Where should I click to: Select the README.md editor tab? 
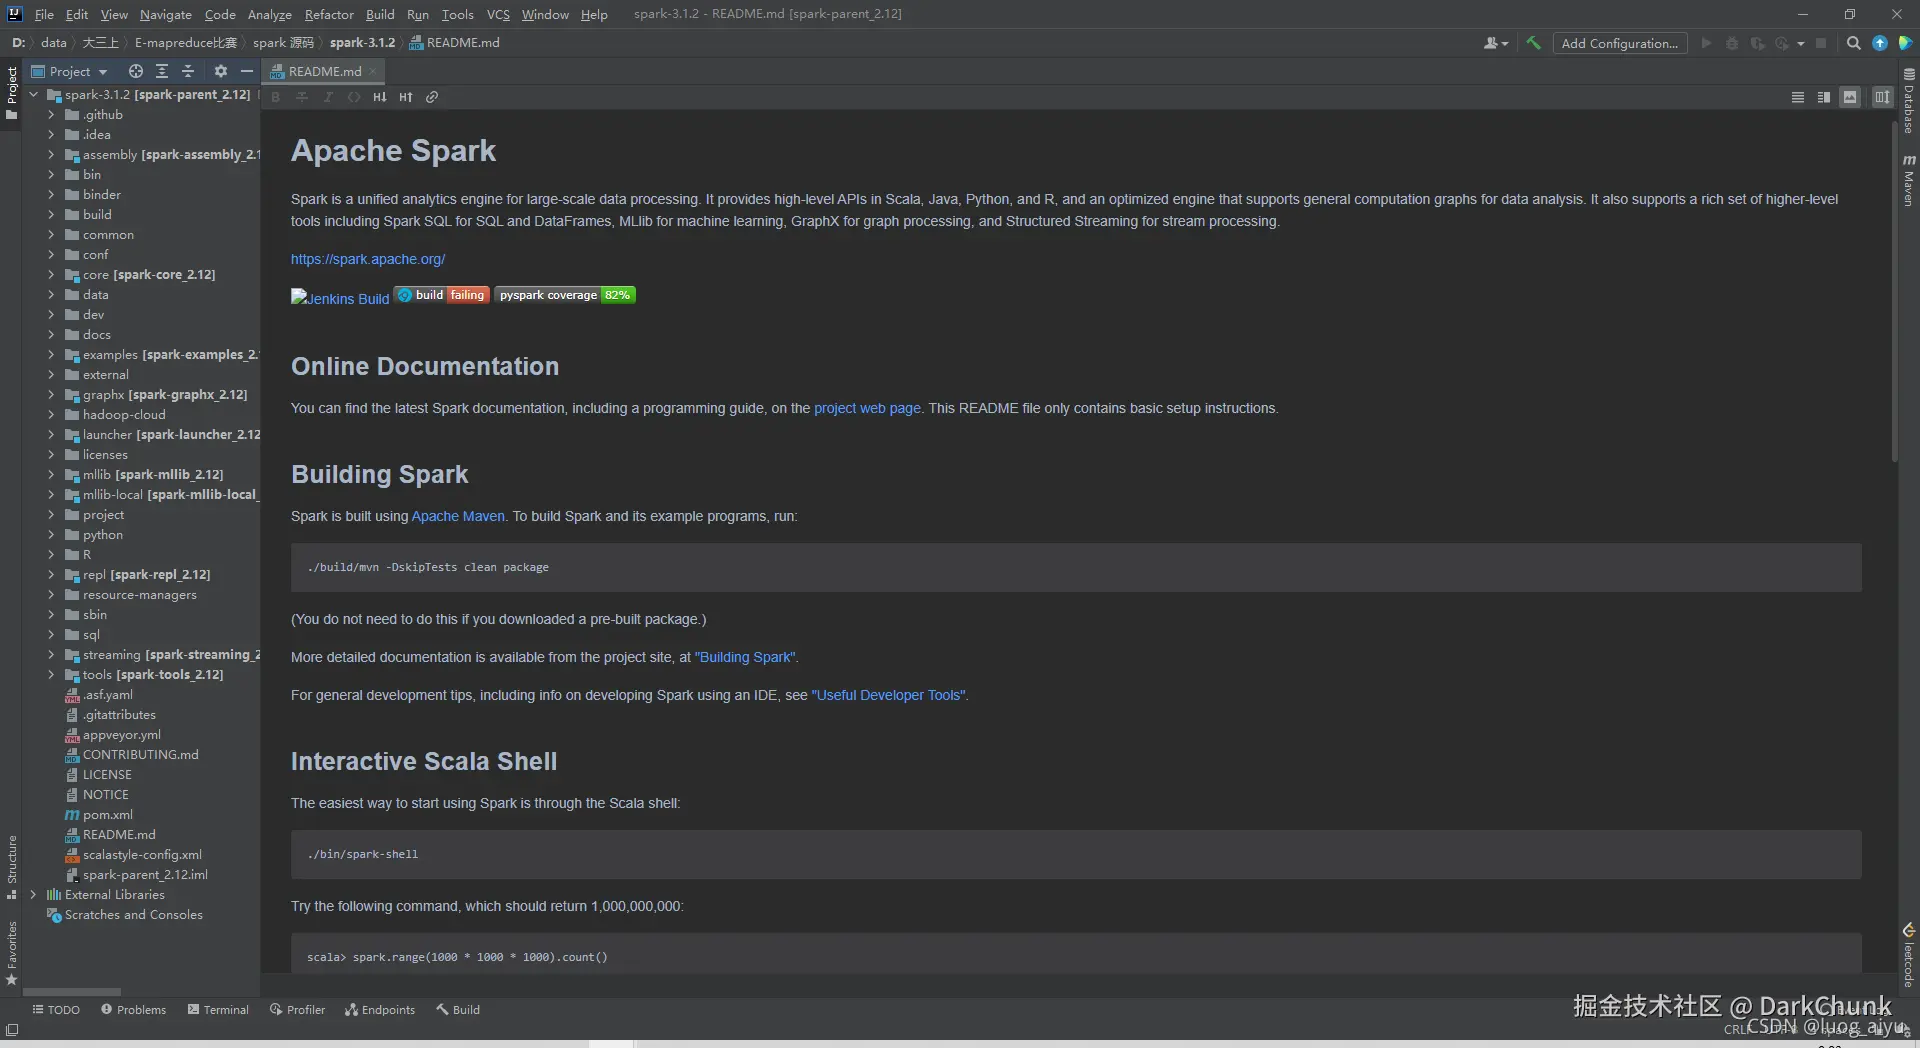pyautogui.click(x=324, y=71)
